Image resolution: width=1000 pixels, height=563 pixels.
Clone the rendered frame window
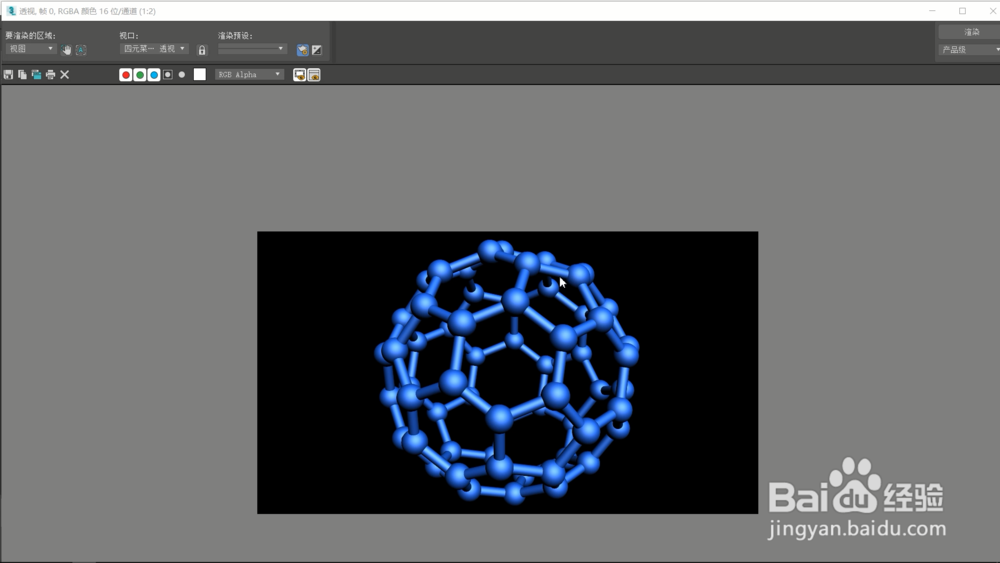click(36, 75)
